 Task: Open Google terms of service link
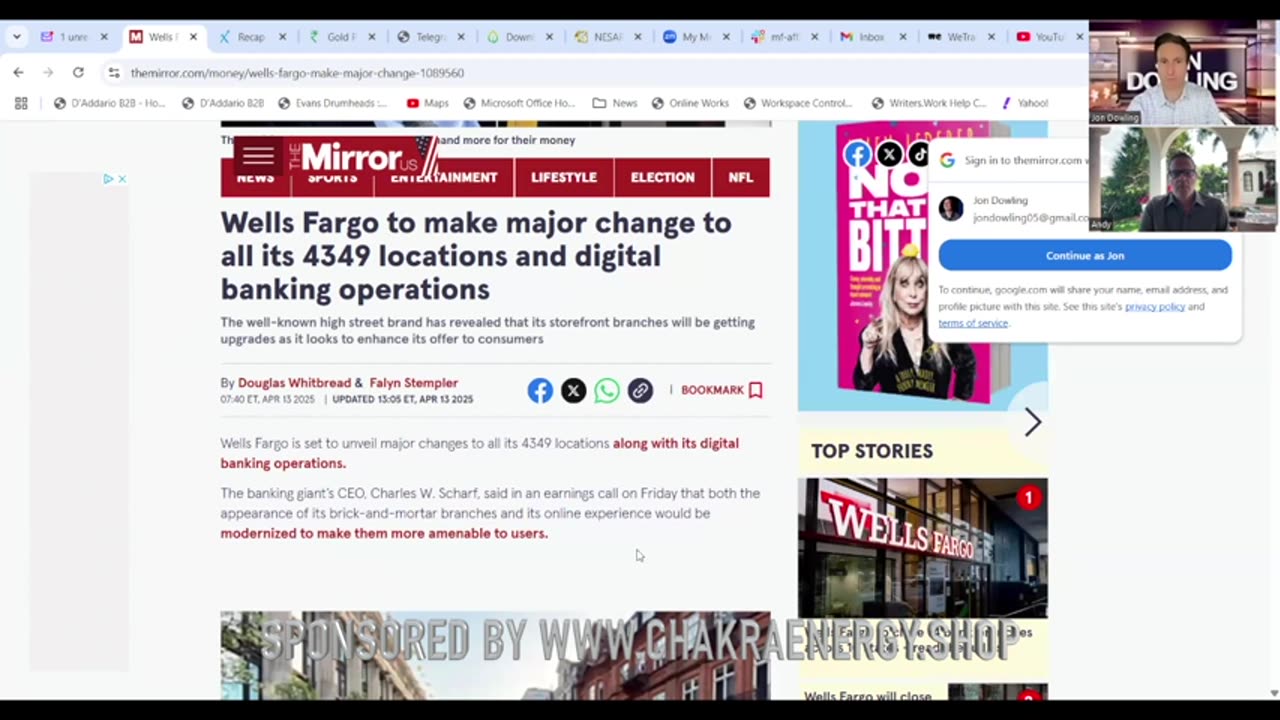(x=973, y=323)
